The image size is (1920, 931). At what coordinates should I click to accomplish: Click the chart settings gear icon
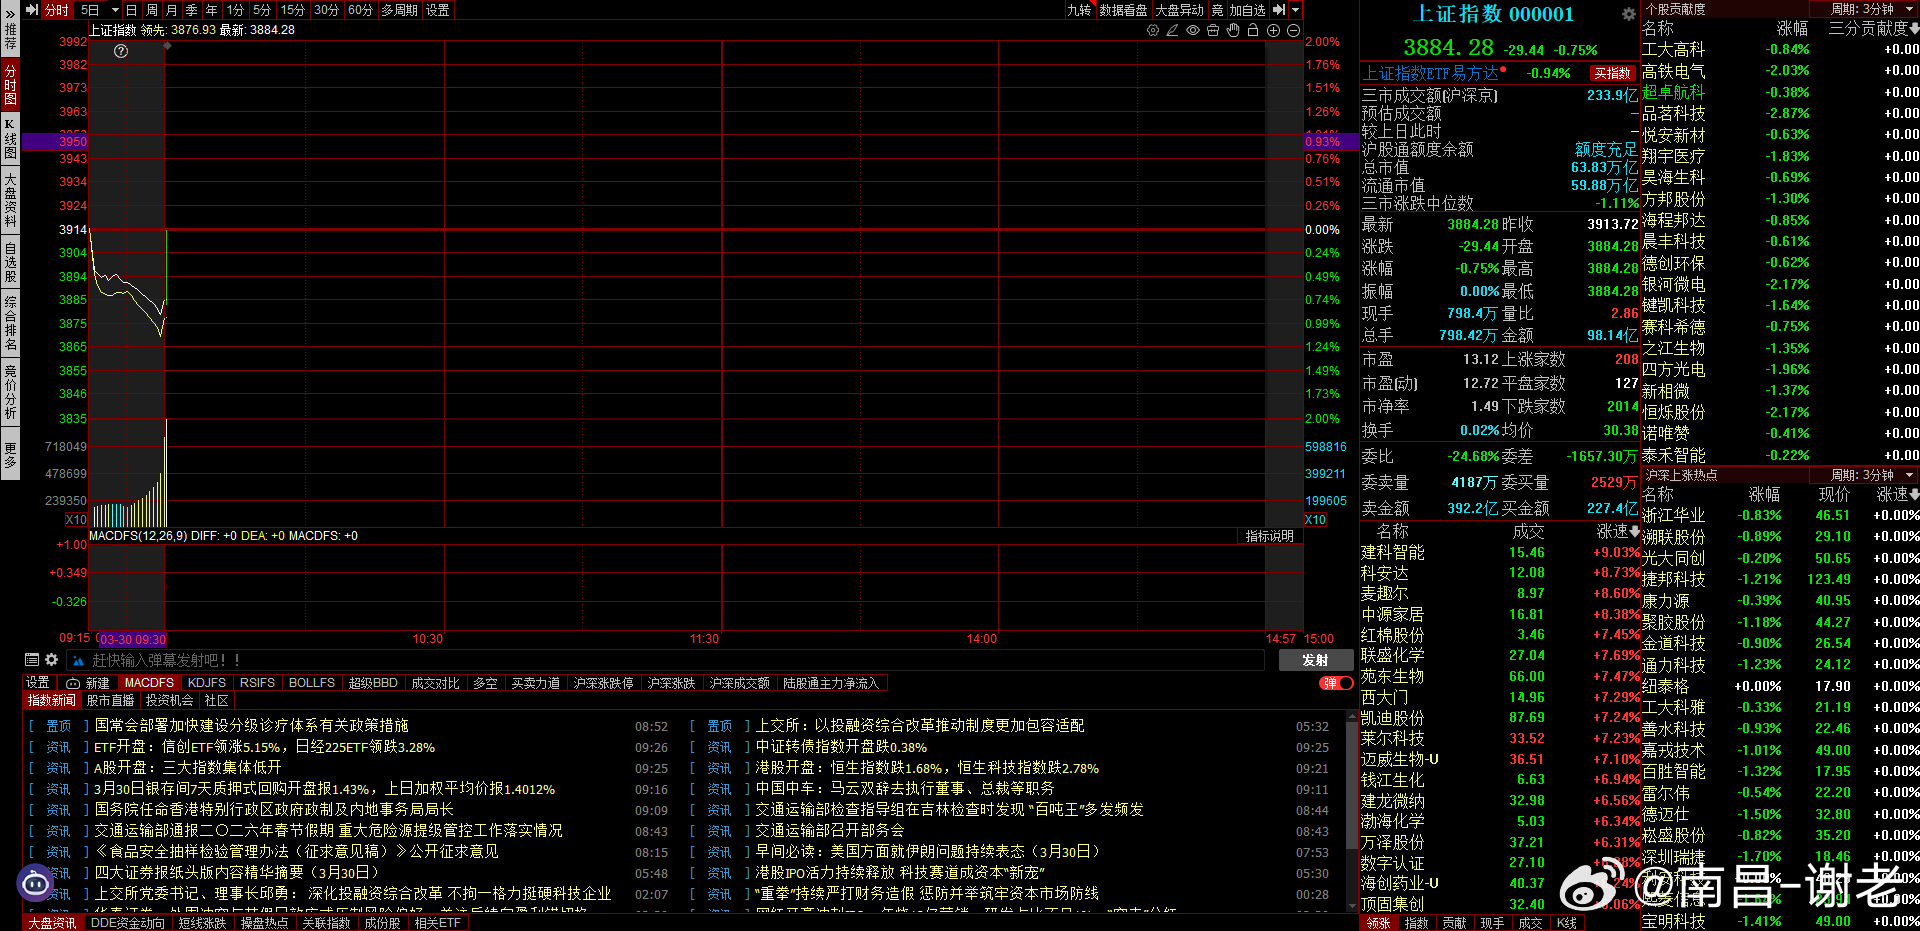(1153, 30)
